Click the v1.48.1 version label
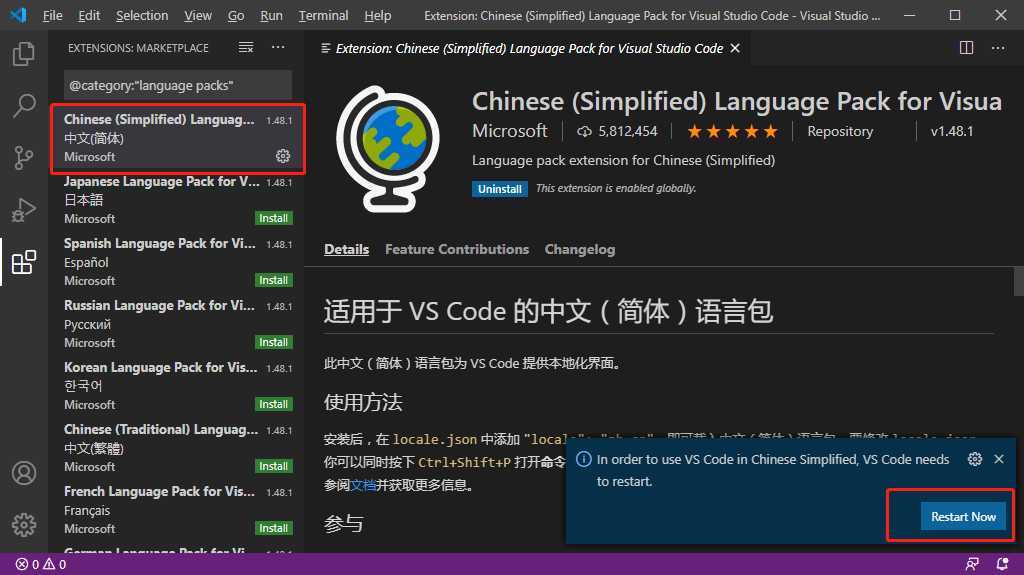Image resolution: width=1024 pixels, height=575 pixels. click(x=952, y=131)
